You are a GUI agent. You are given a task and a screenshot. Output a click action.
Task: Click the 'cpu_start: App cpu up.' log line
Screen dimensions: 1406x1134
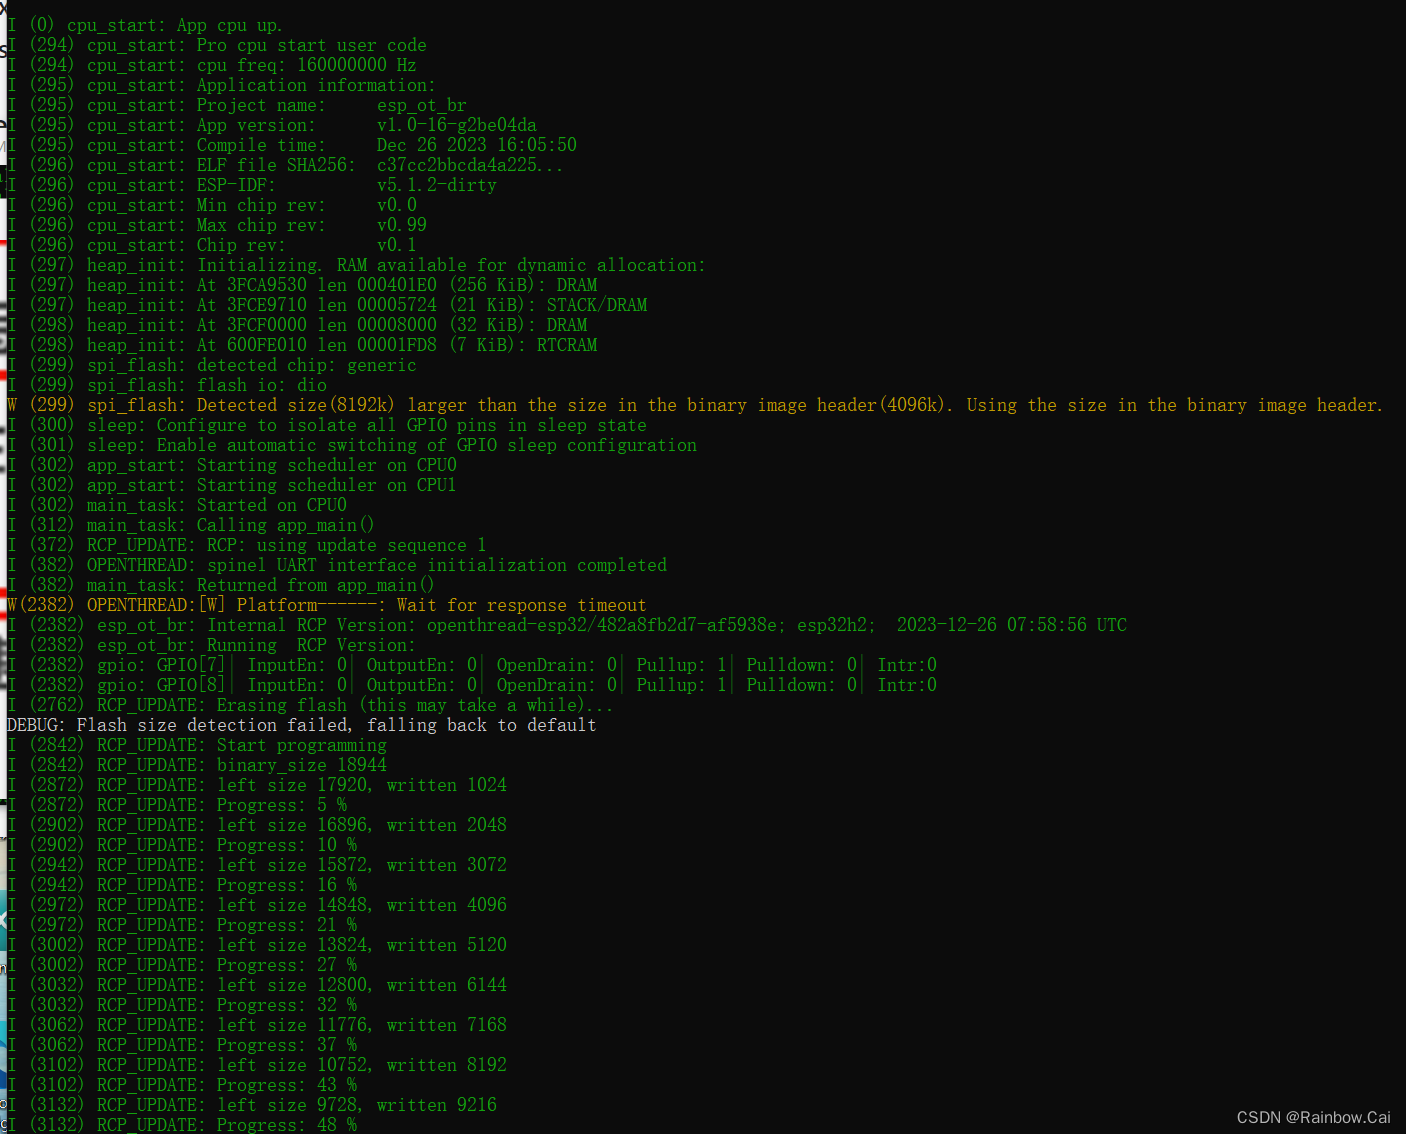click(145, 25)
